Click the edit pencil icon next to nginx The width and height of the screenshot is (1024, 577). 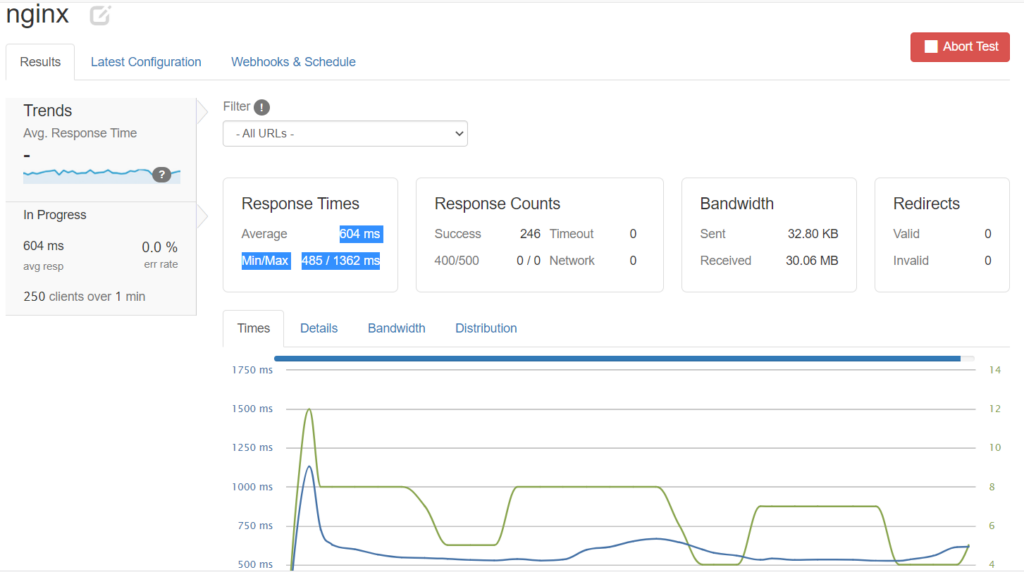tap(100, 15)
